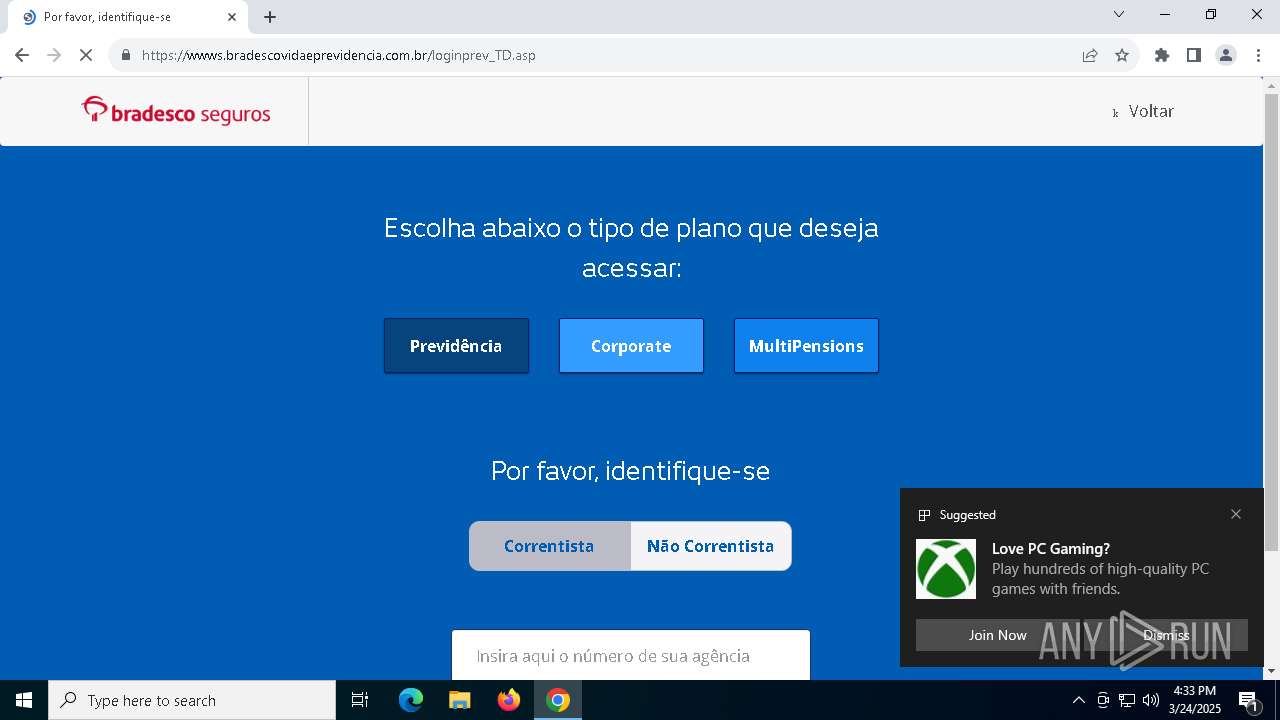Click Join Now in the notification
Image resolution: width=1280 pixels, height=720 pixels.
click(x=997, y=635)
